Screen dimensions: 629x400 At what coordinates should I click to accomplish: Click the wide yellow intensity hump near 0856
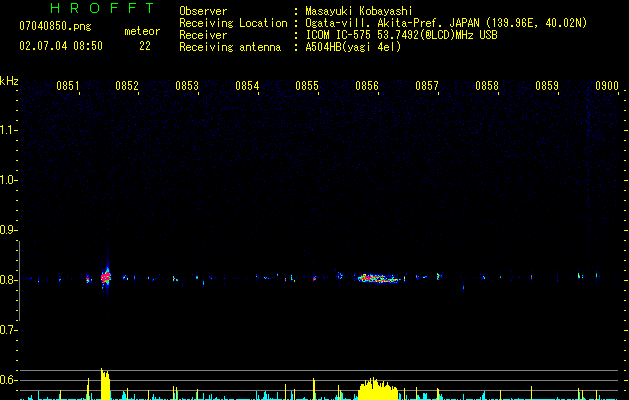pos(377,389)
